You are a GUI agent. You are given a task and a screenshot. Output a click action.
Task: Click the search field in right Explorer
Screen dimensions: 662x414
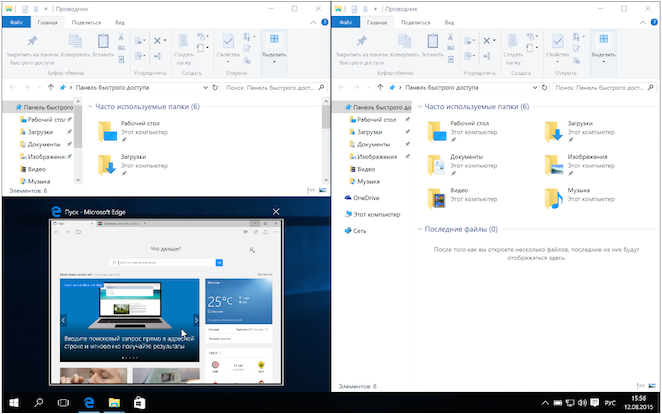click(604, 87)
